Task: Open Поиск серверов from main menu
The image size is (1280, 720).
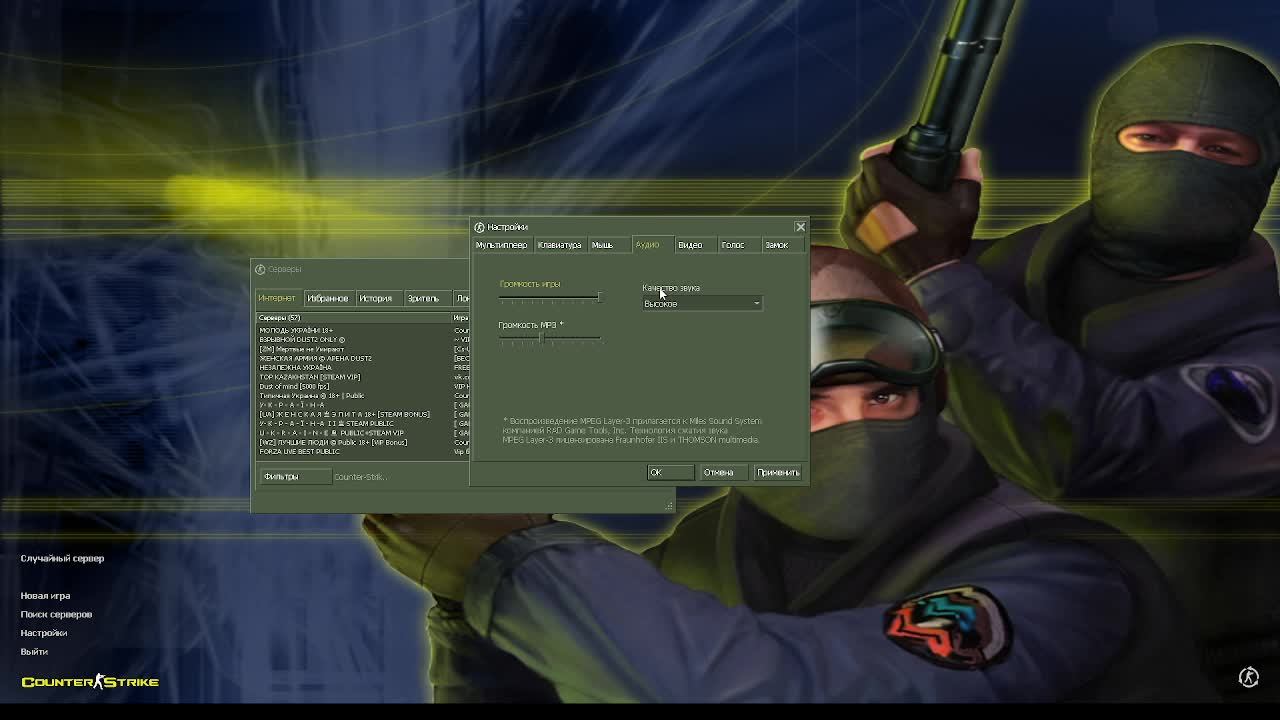Action: pyautogui.click(x=56, y=614)
